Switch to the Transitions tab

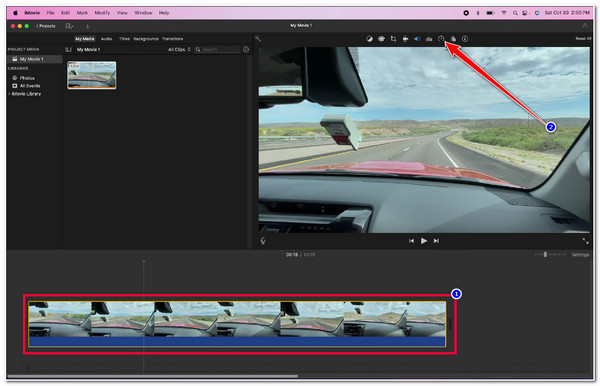(173, 39)
